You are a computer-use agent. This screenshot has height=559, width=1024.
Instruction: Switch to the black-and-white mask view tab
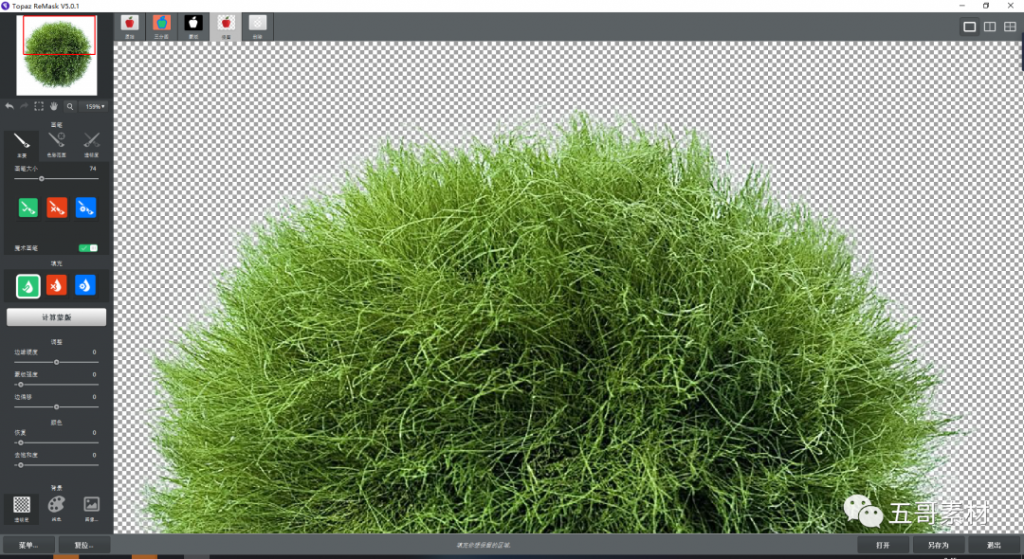click(x=193, y=27)
